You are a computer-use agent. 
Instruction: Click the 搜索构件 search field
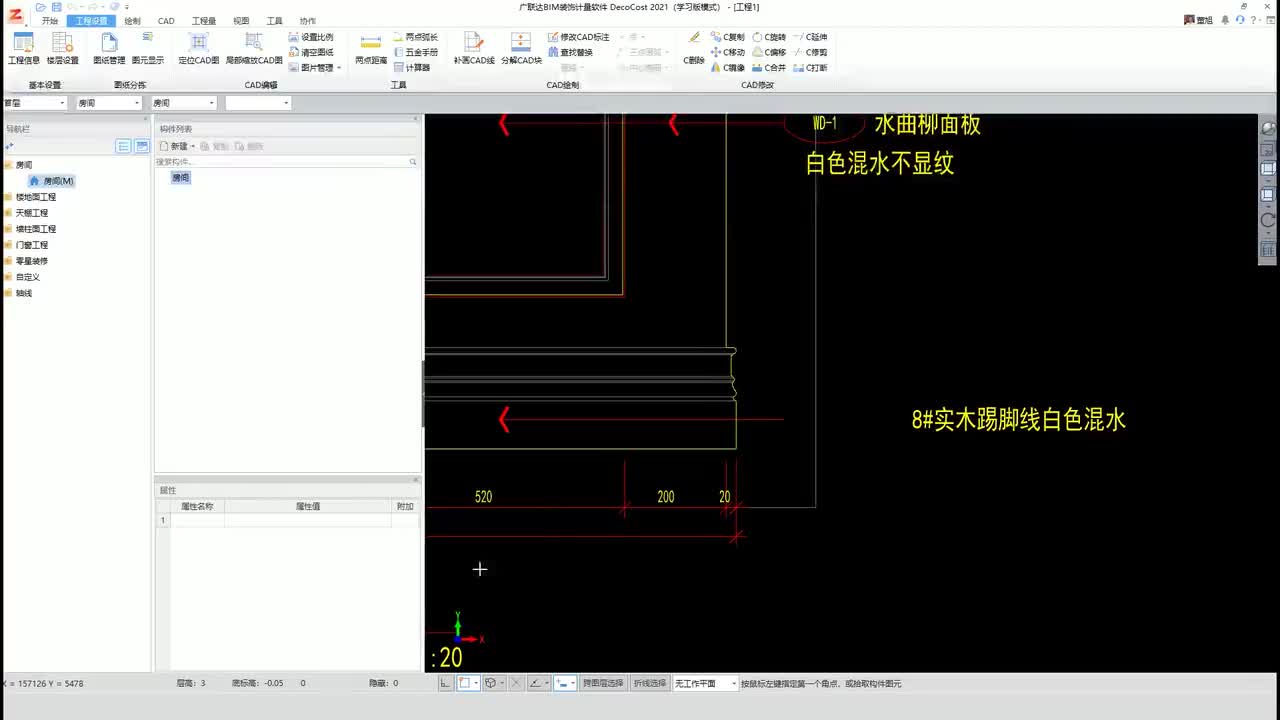coord(286,161)
